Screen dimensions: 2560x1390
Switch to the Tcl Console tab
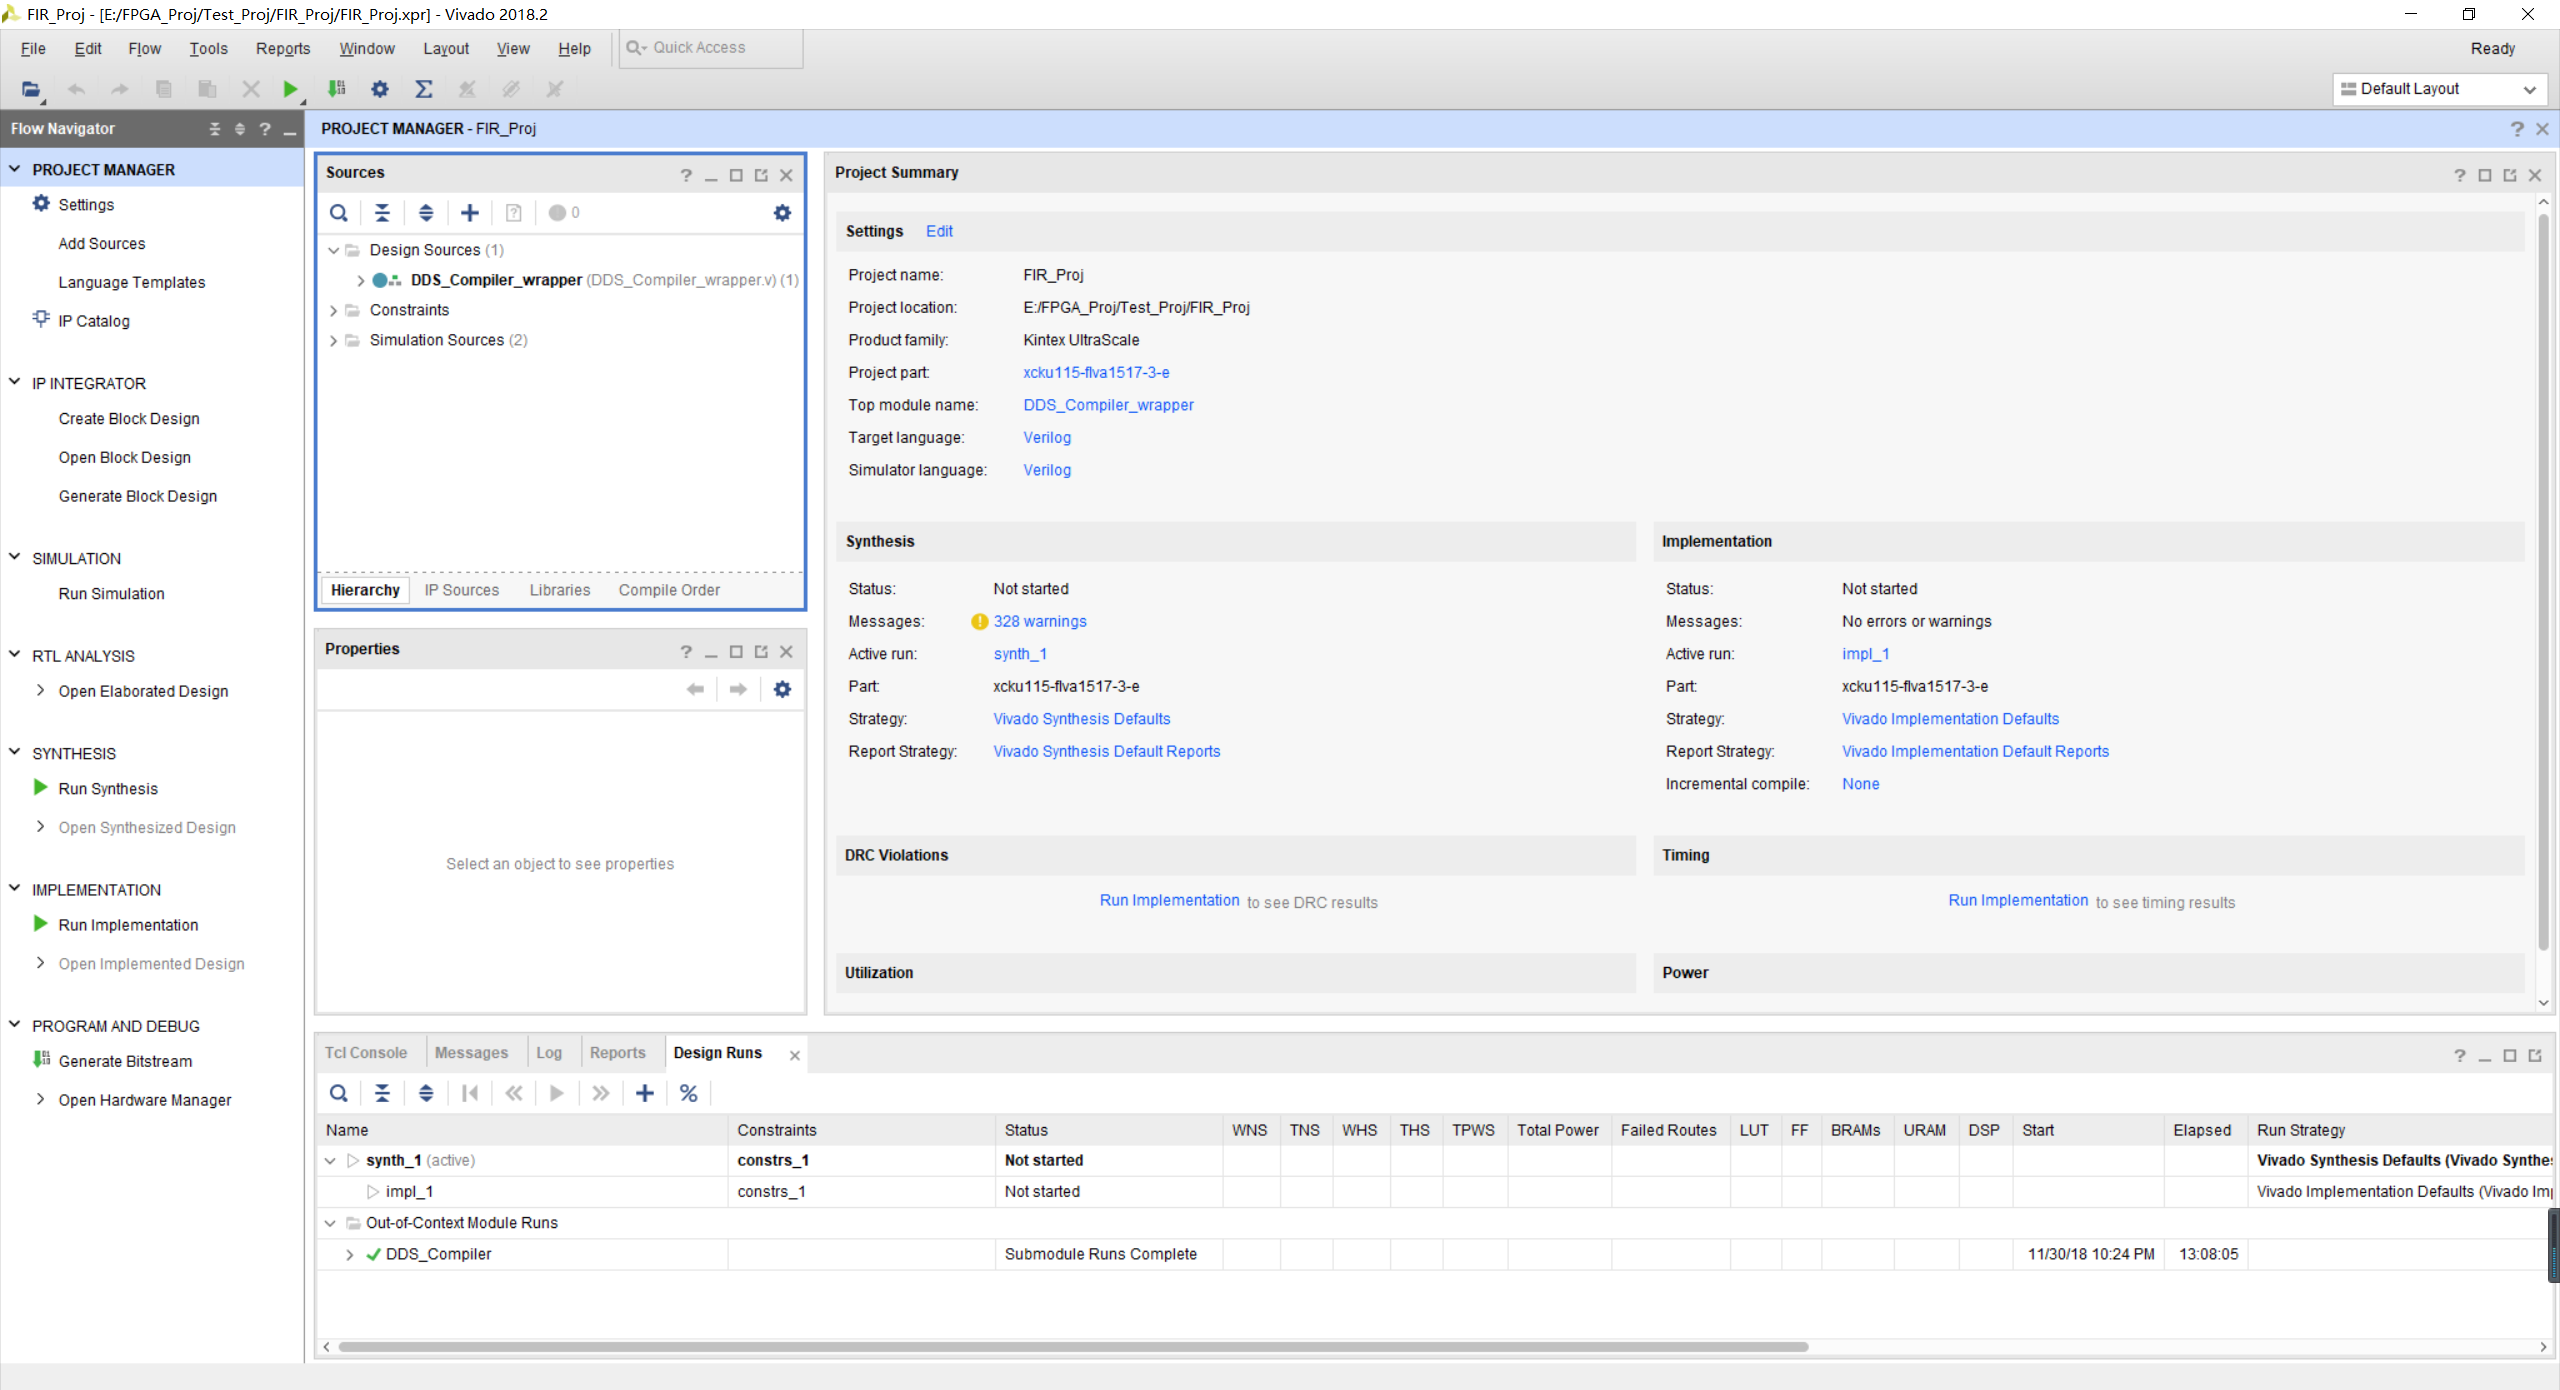[366, 1053]
